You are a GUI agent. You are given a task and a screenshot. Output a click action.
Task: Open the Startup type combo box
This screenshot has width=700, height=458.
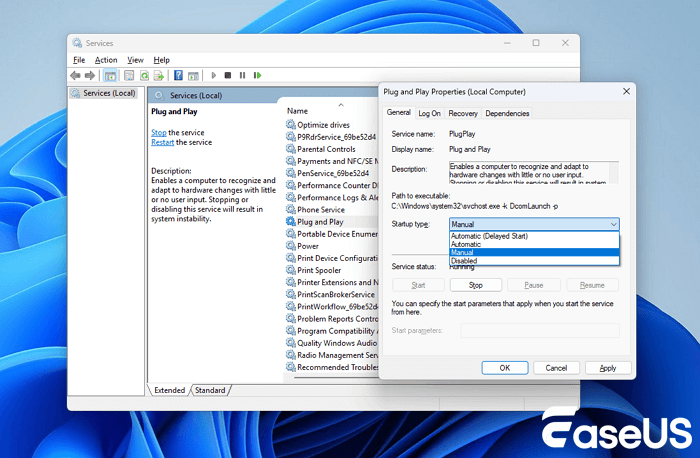pyautogui.click(x=534, y=224)
